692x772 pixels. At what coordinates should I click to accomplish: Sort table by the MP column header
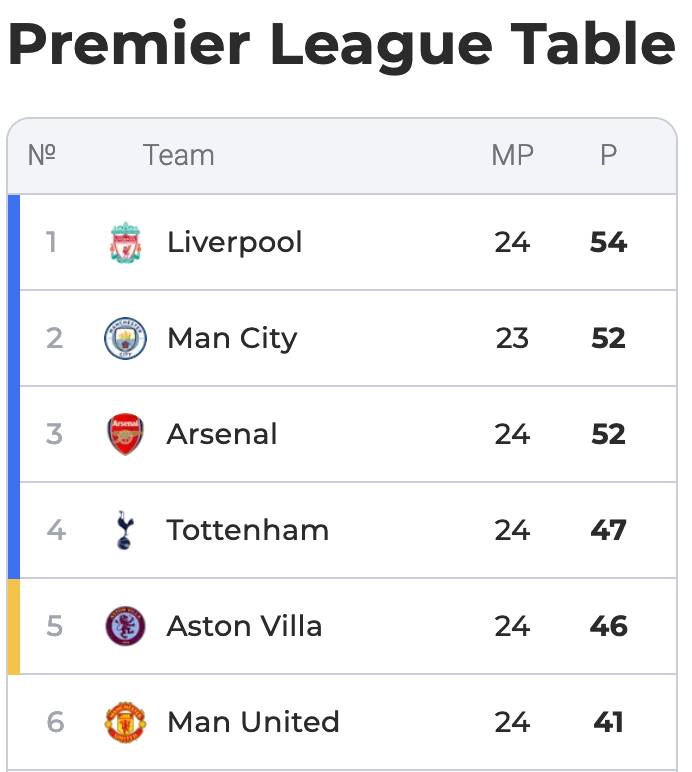tap(512, 155)
